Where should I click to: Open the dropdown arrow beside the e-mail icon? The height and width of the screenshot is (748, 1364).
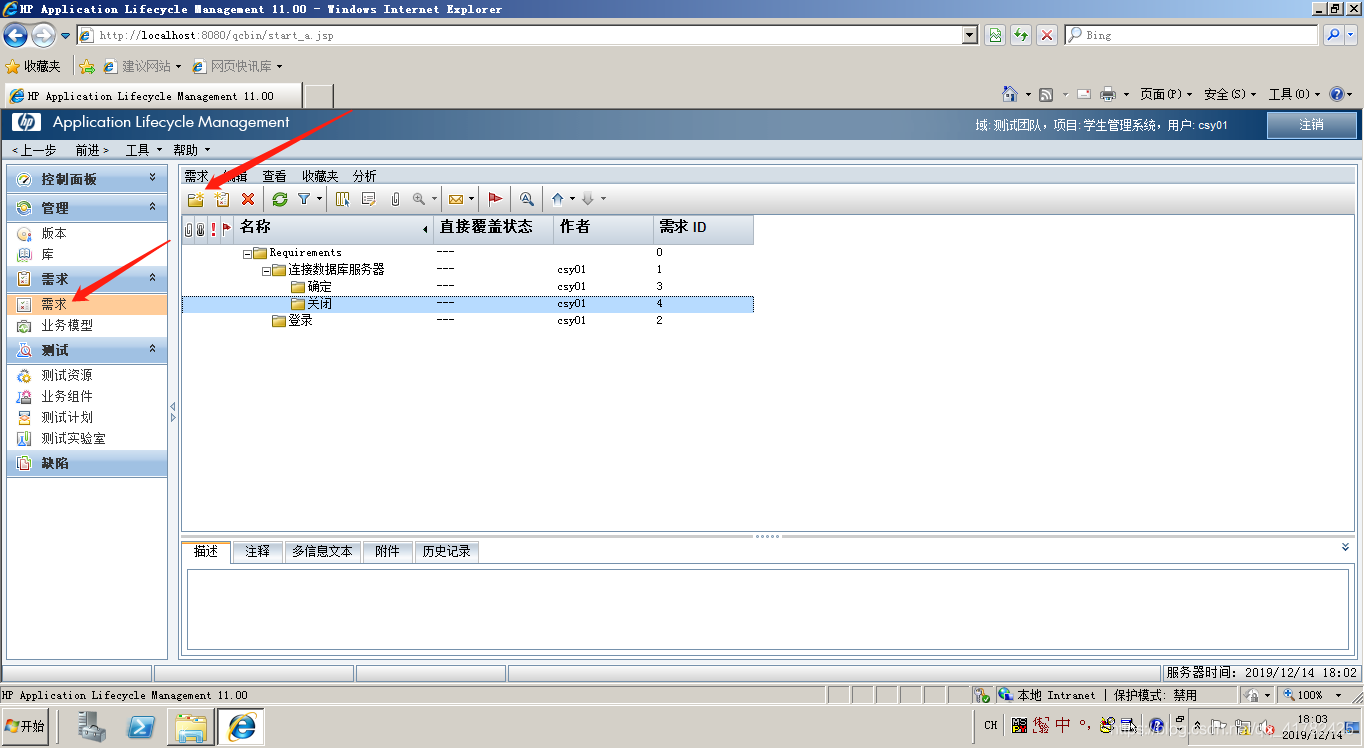(x=470, y=199)
